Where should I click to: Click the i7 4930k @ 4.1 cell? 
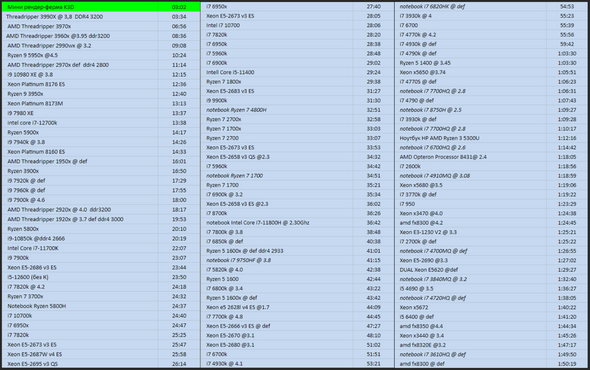[277, 364]
